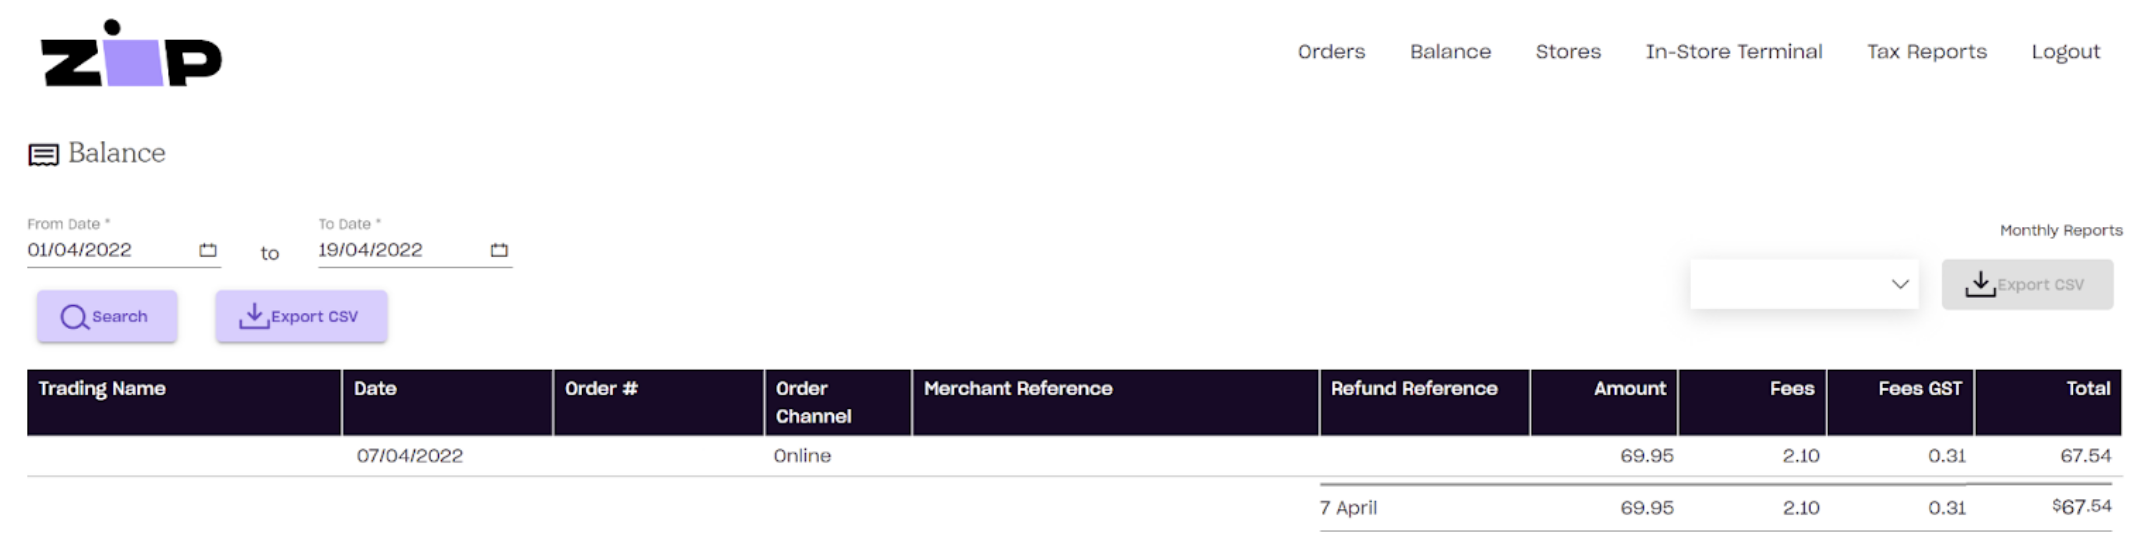Click the magnifier icon in Search button

tap(74, 317)
